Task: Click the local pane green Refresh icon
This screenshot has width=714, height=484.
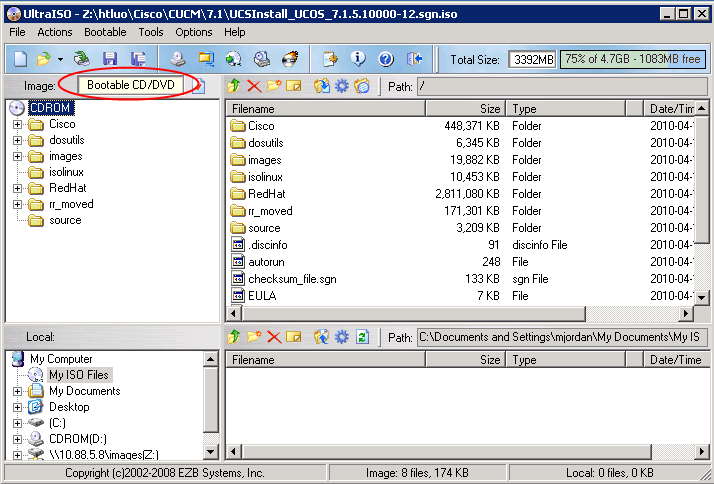Action: pyautogui.click(x=362, y=337)
